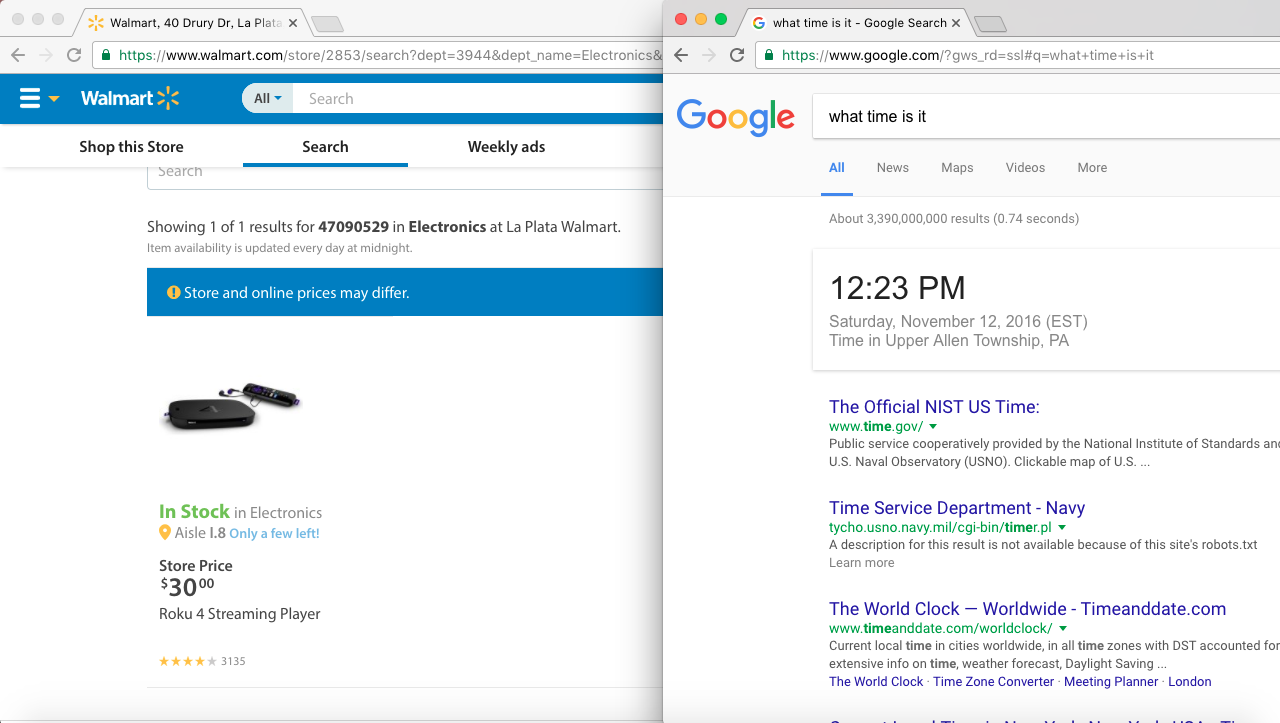Go forward in Google browser window
The width and height of the screenshot is (1280, 723).
click(709, 55)
